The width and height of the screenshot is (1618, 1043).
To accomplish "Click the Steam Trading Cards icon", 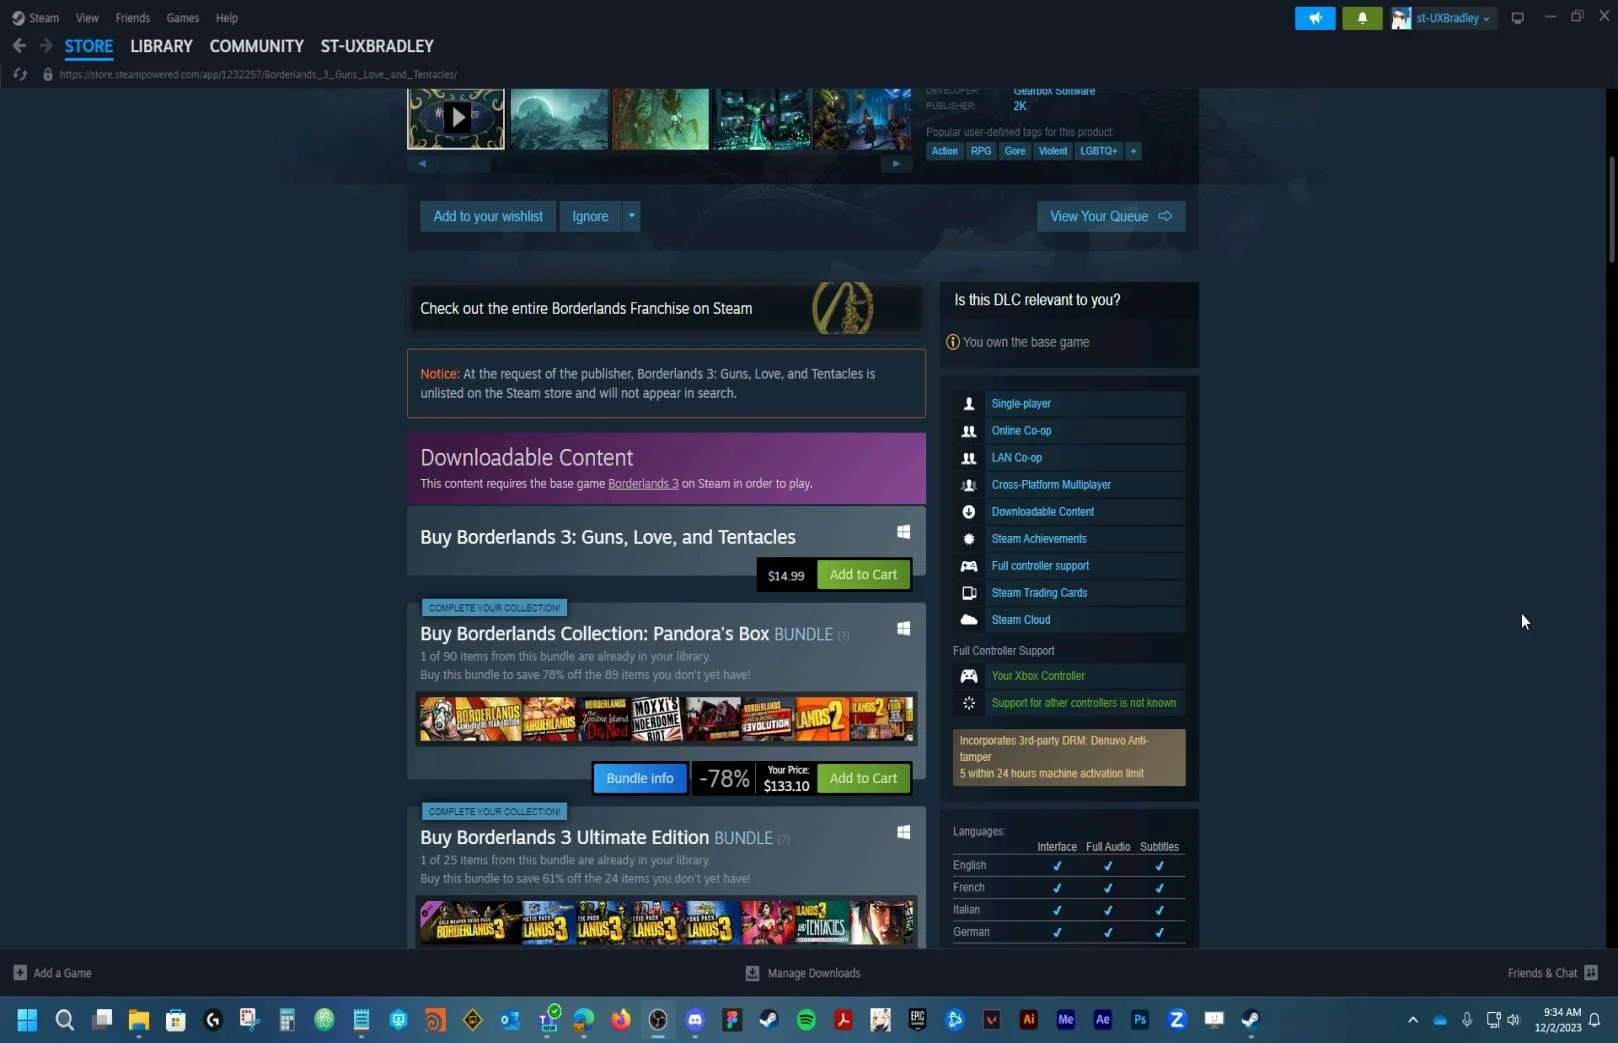I will (x=968, y=593).
